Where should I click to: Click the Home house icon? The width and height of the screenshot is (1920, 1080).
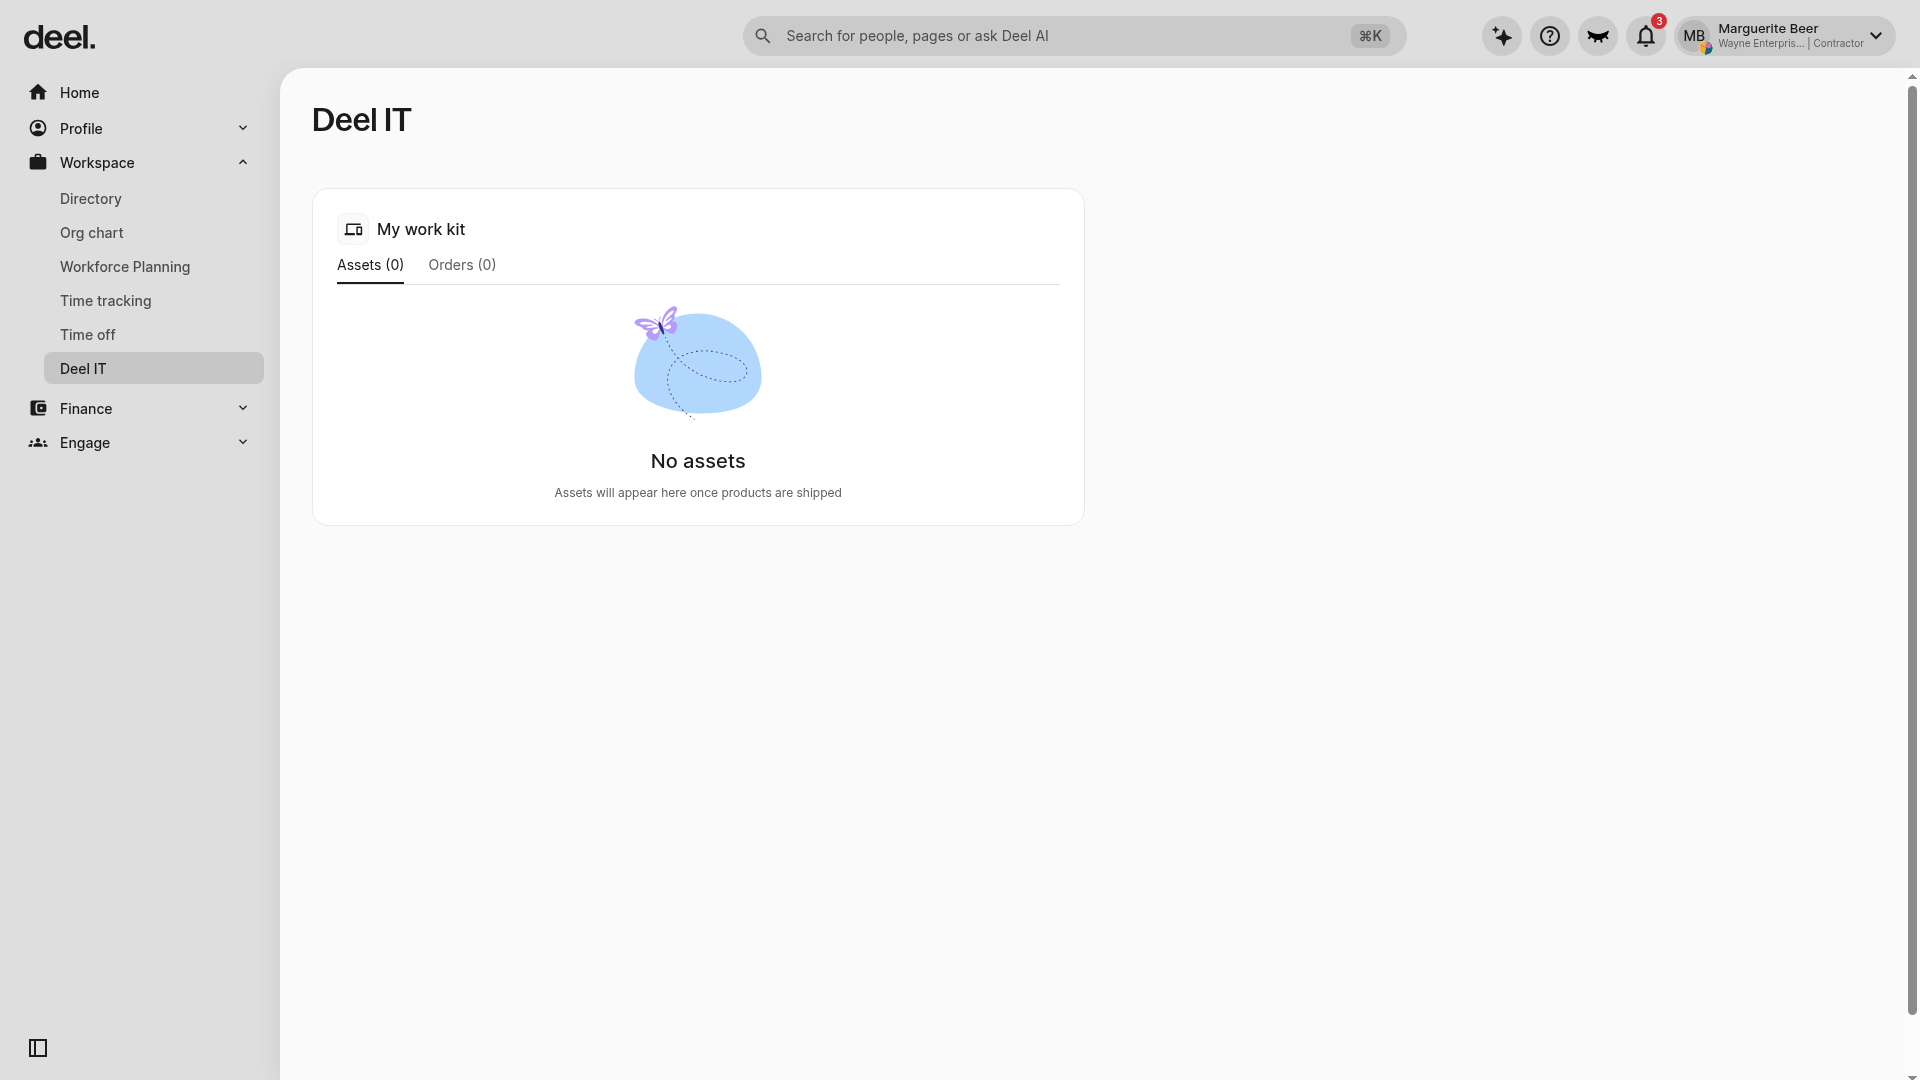tap(38, 93)
